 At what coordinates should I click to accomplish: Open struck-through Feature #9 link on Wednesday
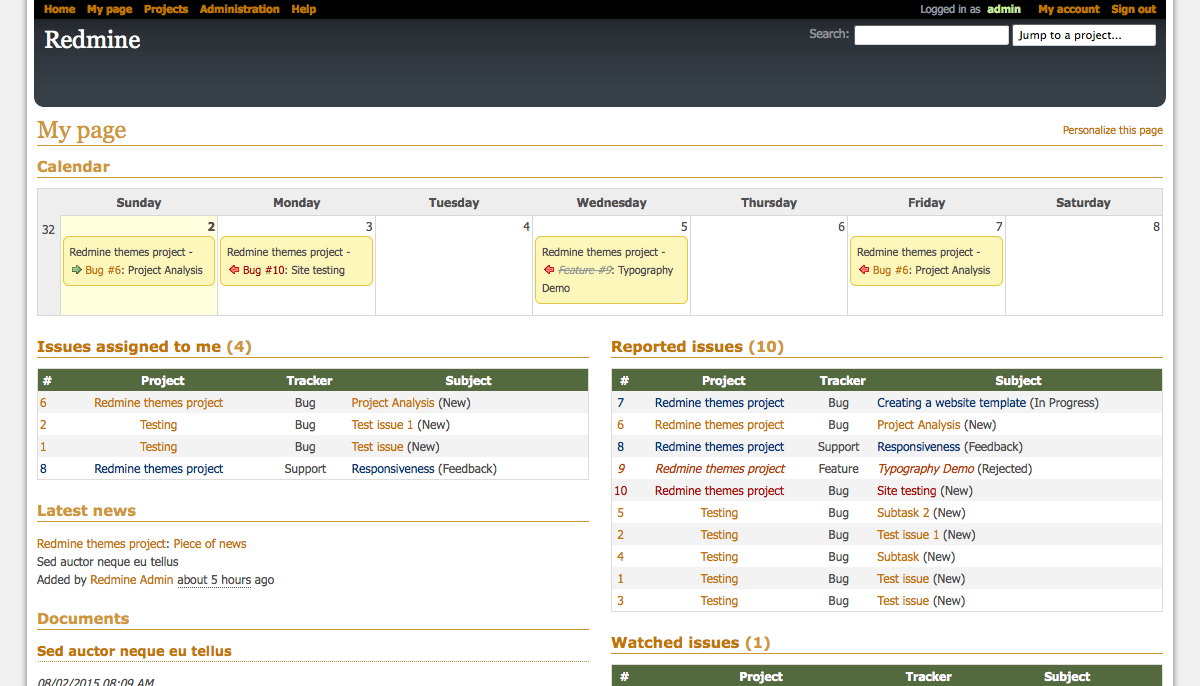(585, 270)
